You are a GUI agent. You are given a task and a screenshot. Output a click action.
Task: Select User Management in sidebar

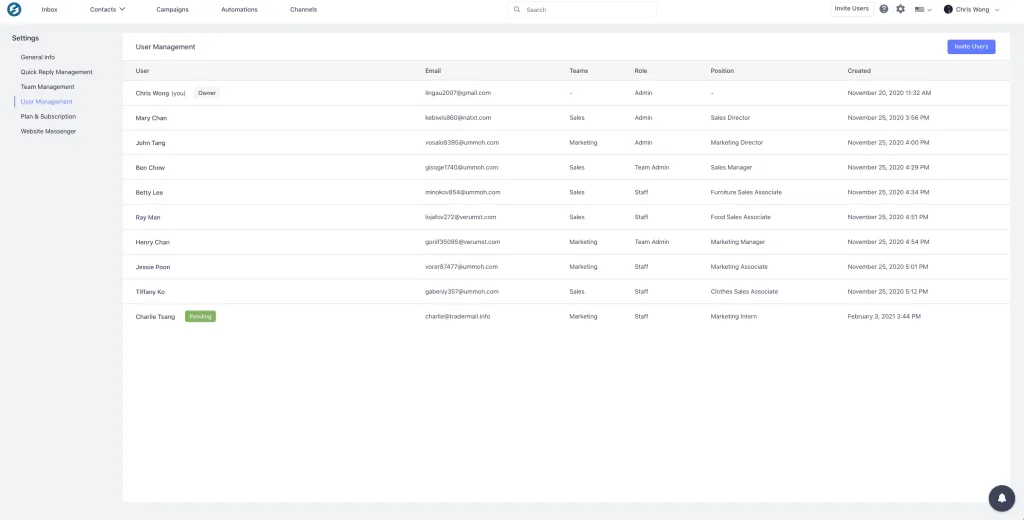click(x=46, y=102)
